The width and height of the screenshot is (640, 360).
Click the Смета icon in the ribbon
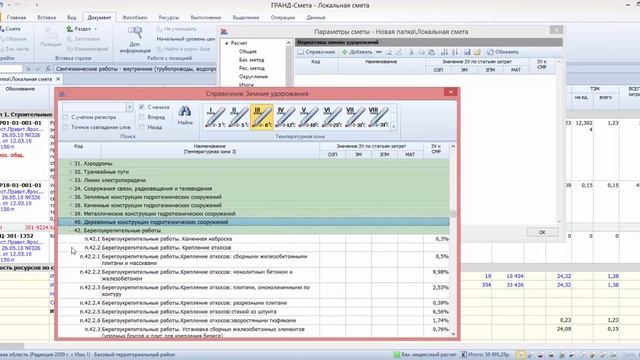2,29
